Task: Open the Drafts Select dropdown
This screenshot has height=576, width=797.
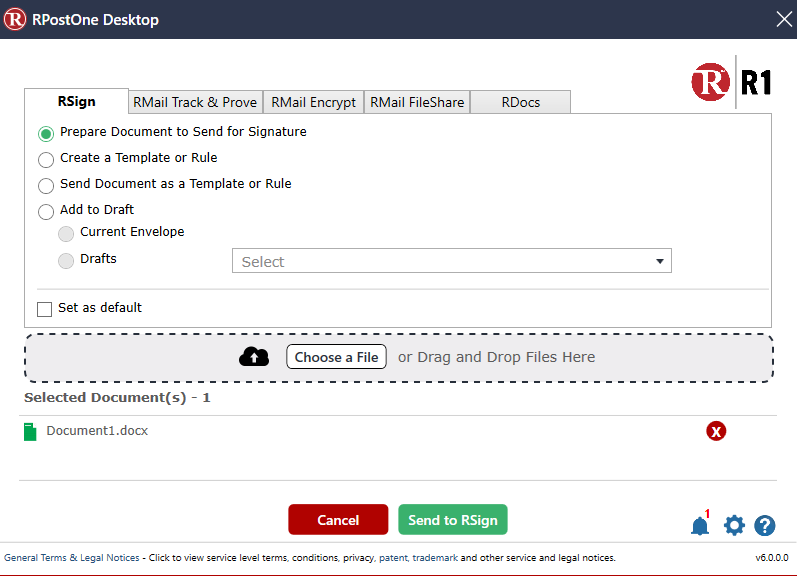Action: [452, 261]
